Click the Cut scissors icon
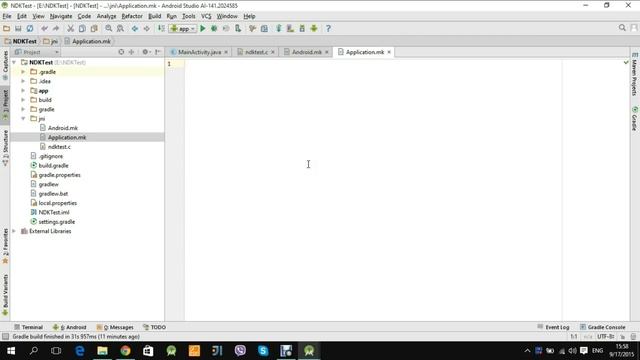The height and width of the screenshot is (360, 640). coord(70,29)
